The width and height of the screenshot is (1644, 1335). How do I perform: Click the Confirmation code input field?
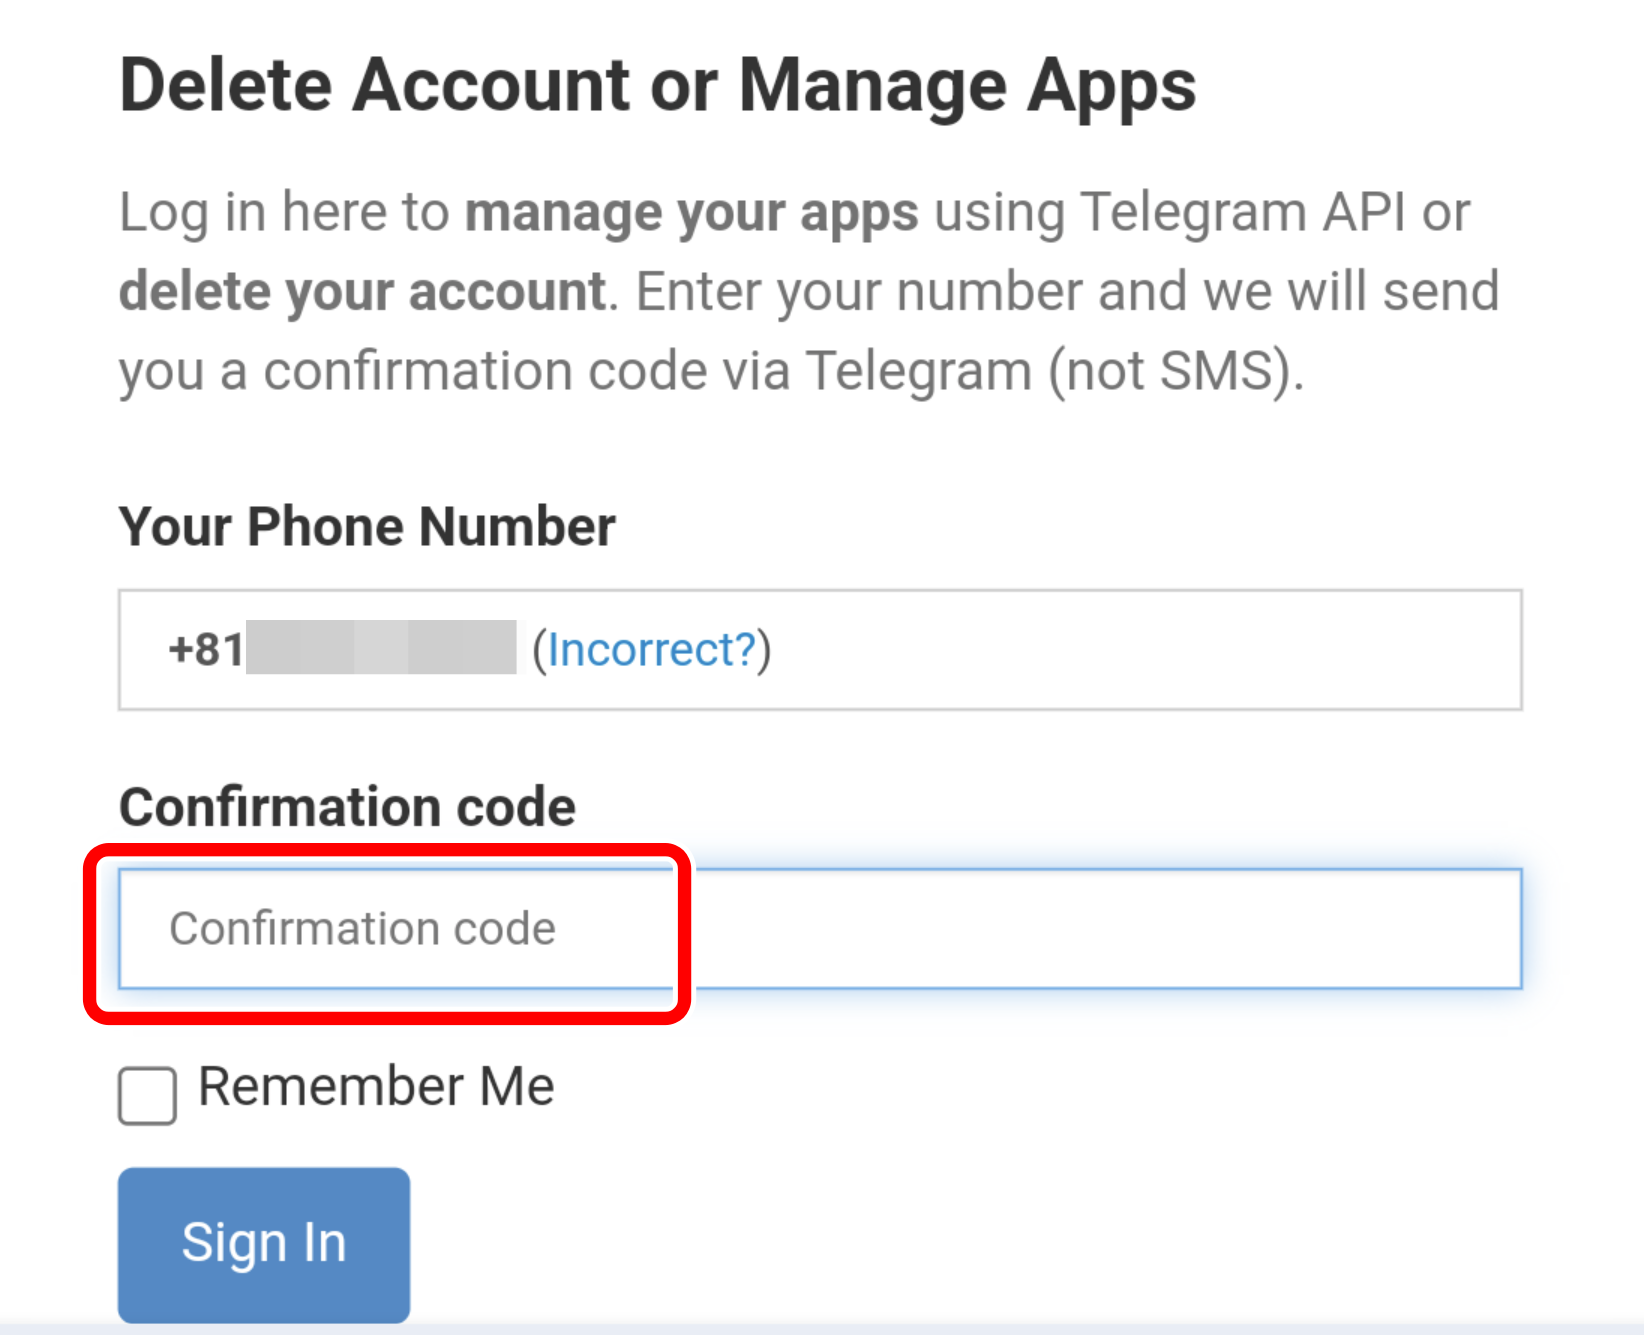pyautogui.click(x=820, y=929)
